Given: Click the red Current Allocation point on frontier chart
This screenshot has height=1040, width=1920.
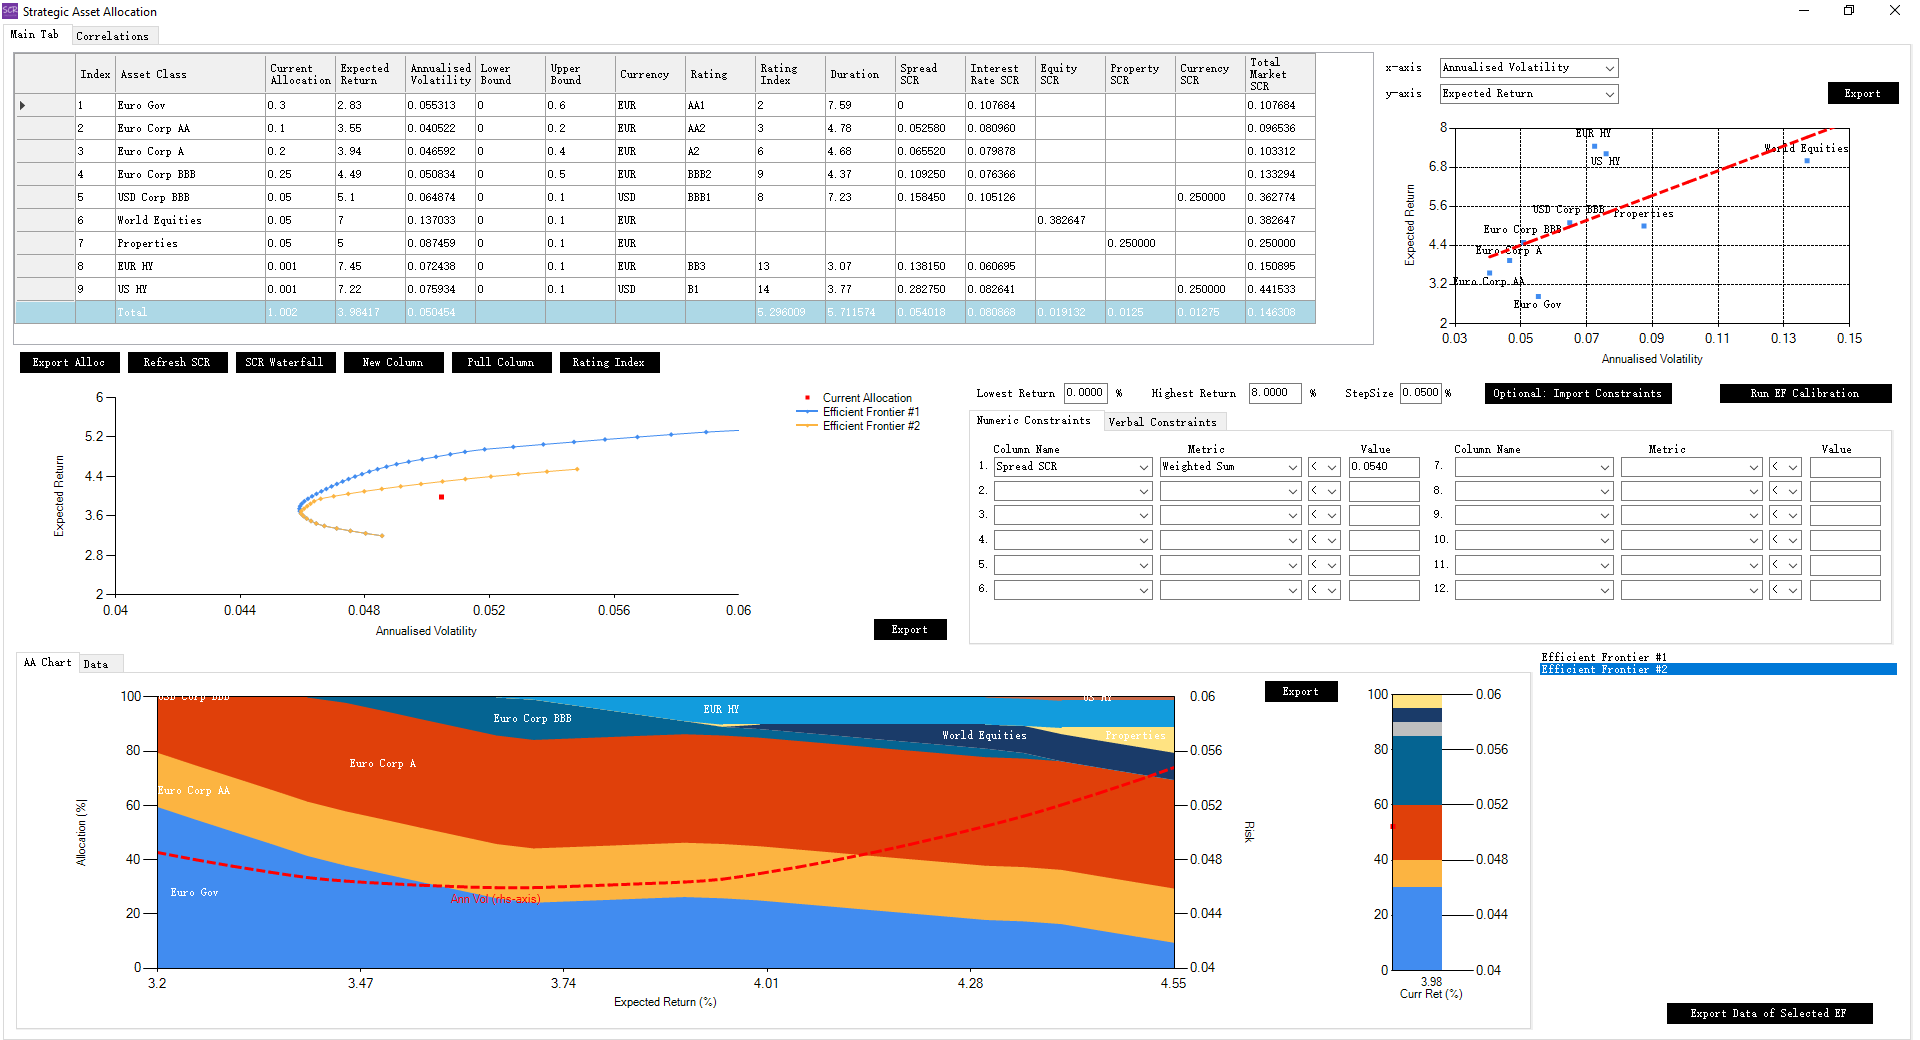Looking at the screenshot, I should coord(441,497).
